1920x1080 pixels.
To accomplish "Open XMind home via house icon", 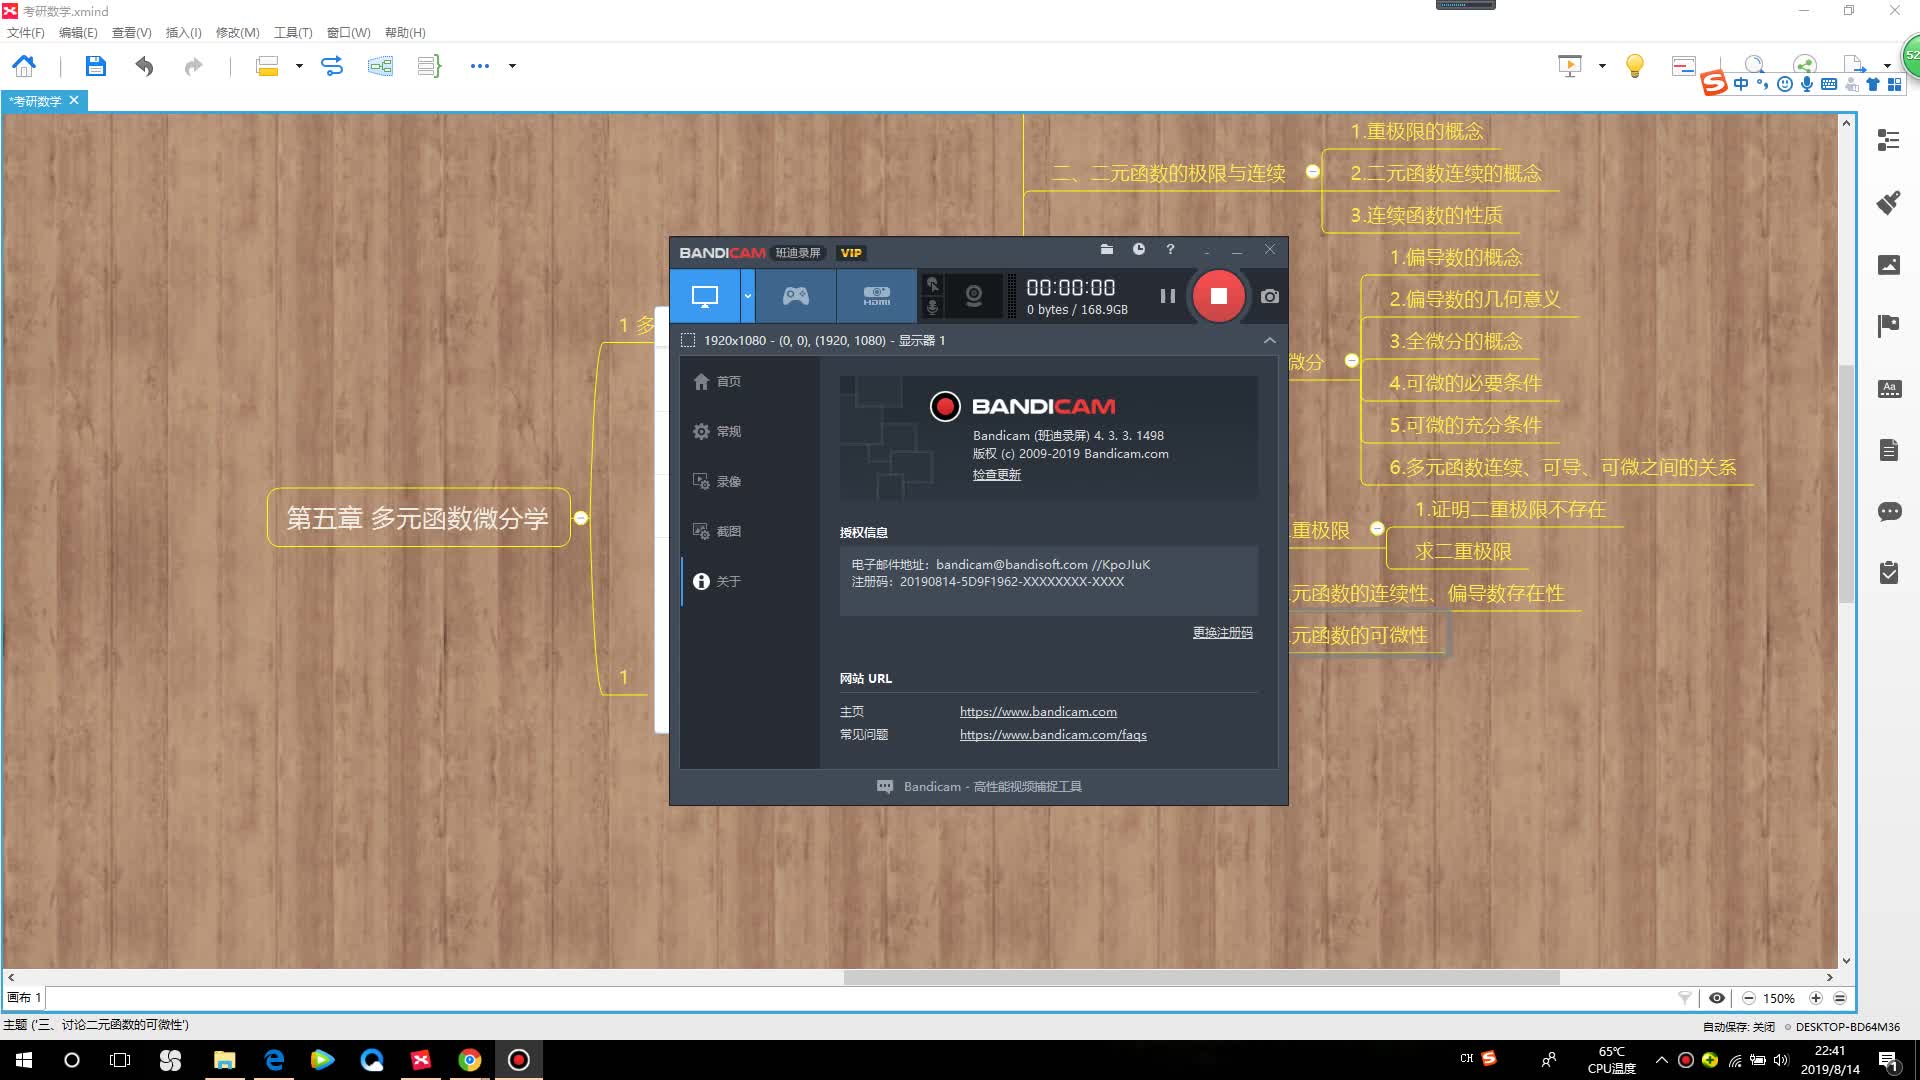I will 24,66.
